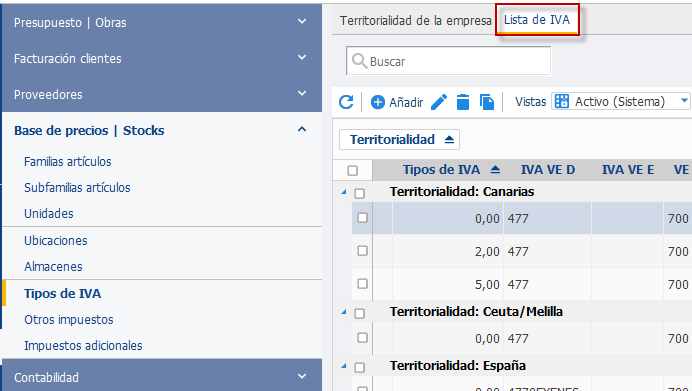
Task: Collapse the Territorialidad: Ceuta/Melilla group
Action: [344, 312]
